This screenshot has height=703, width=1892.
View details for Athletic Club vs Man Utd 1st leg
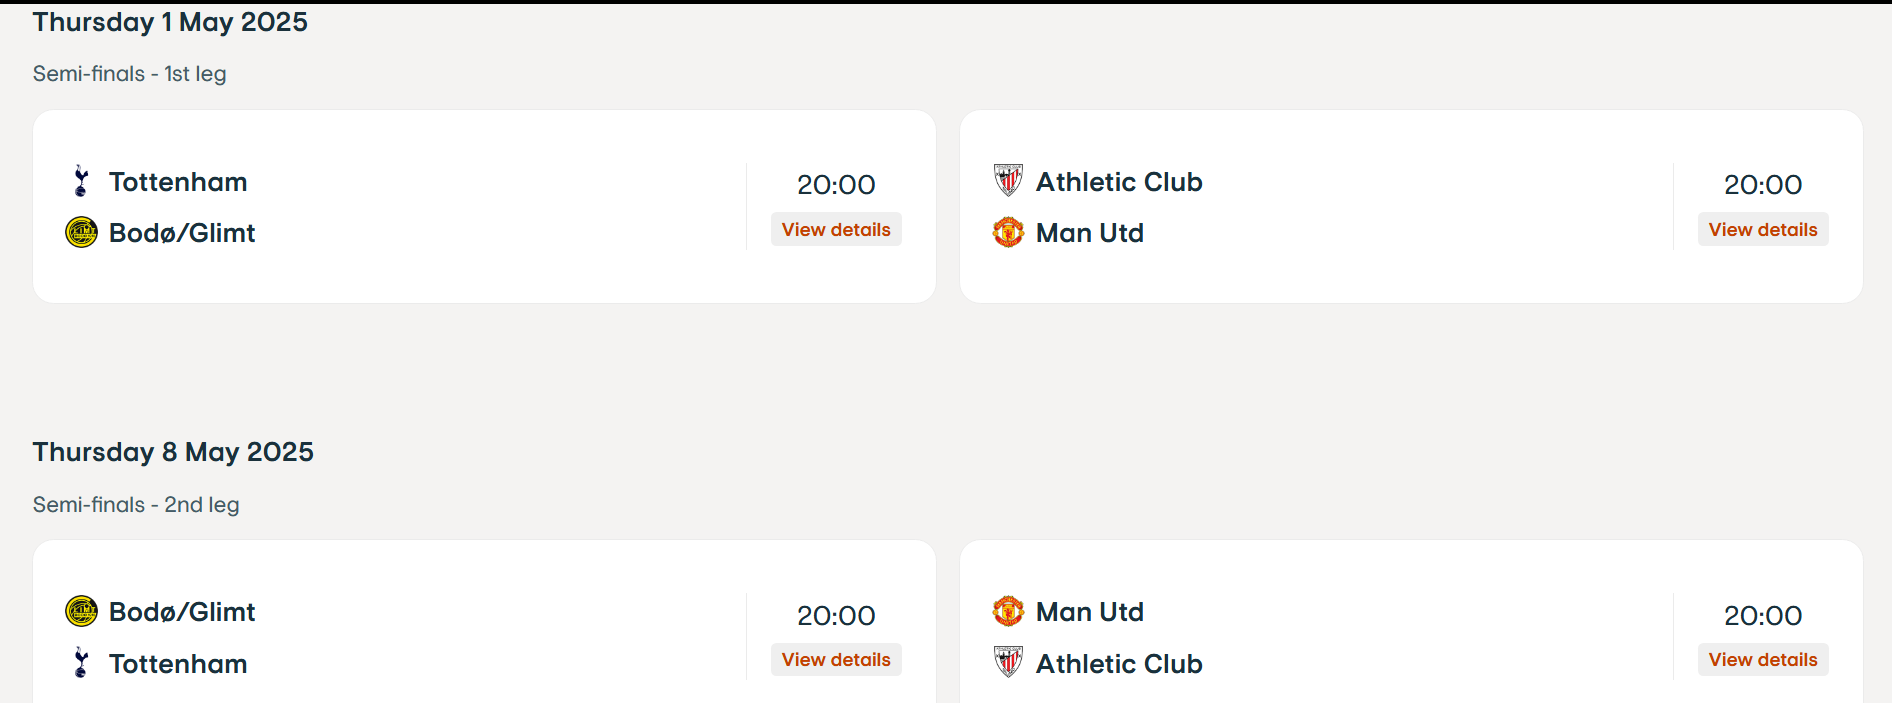tap(1763, 229)
